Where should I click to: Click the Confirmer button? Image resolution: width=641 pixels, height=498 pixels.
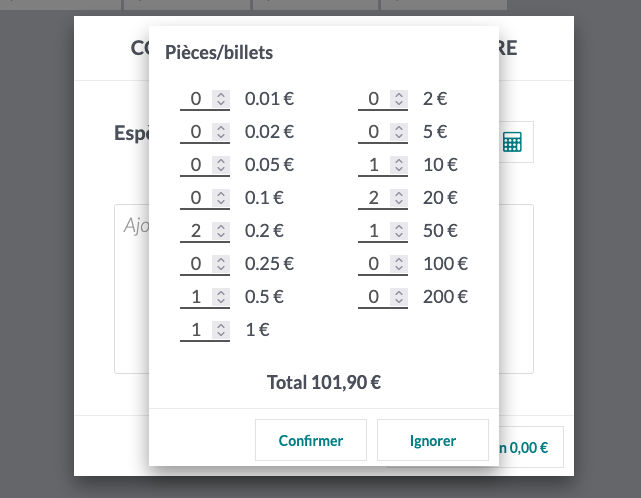click(311, 440)
